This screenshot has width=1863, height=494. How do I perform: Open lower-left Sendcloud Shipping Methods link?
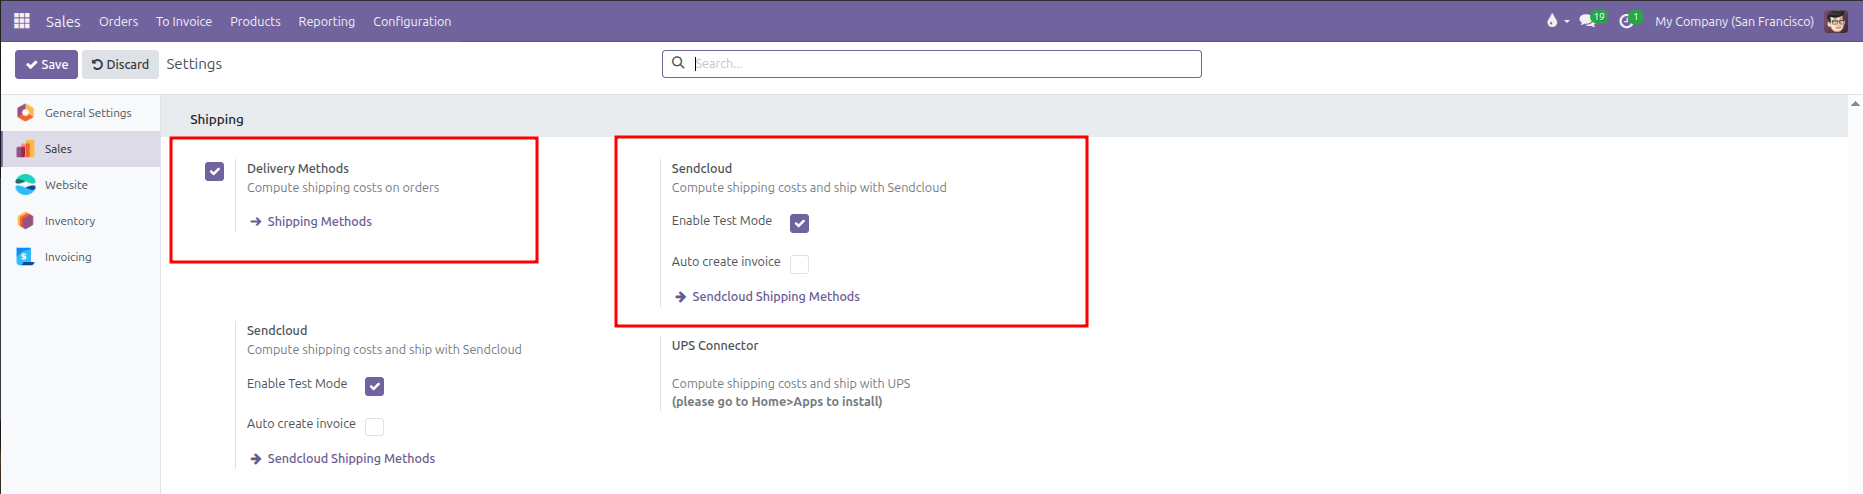(x=351, y=459)
